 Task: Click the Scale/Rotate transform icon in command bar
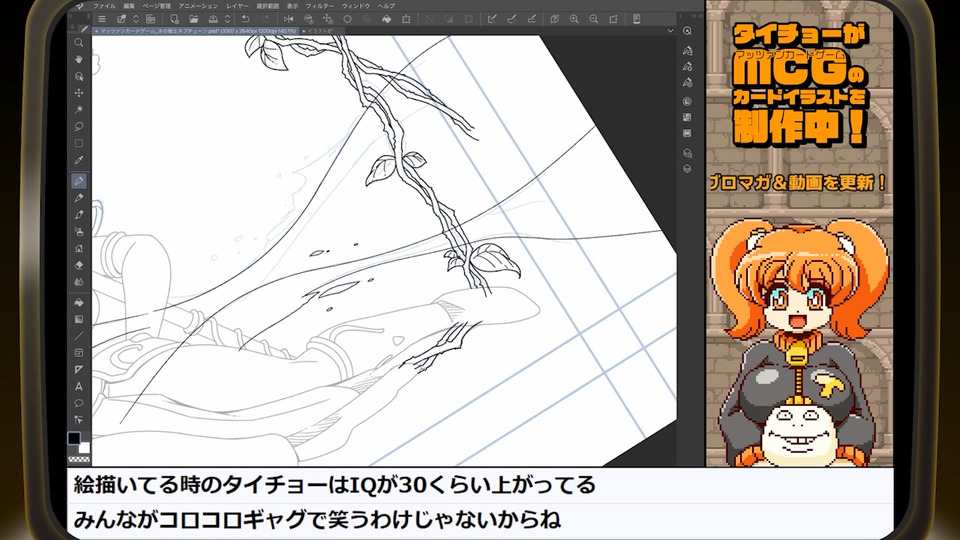406,19
